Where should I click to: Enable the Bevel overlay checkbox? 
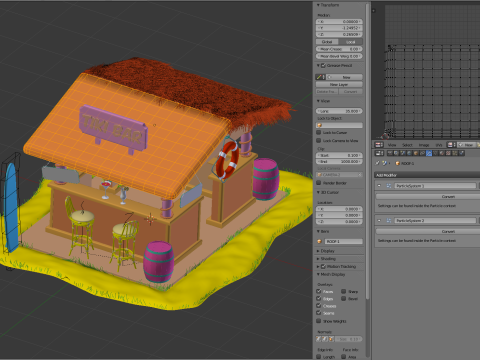click(x=343, y=298)
